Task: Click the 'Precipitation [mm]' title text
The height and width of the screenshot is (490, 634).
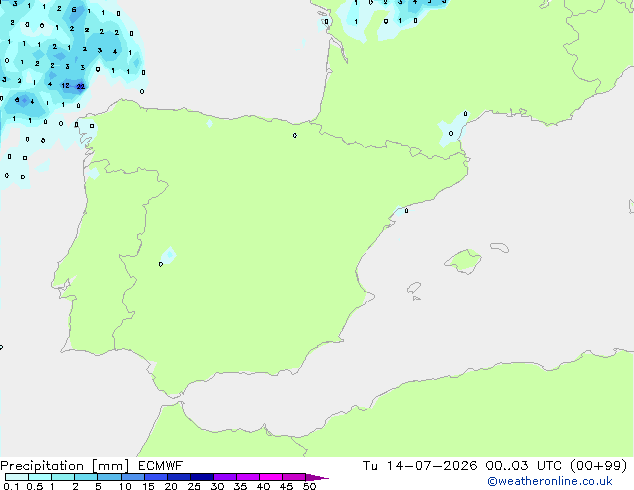Action: (x=64, y=466)
